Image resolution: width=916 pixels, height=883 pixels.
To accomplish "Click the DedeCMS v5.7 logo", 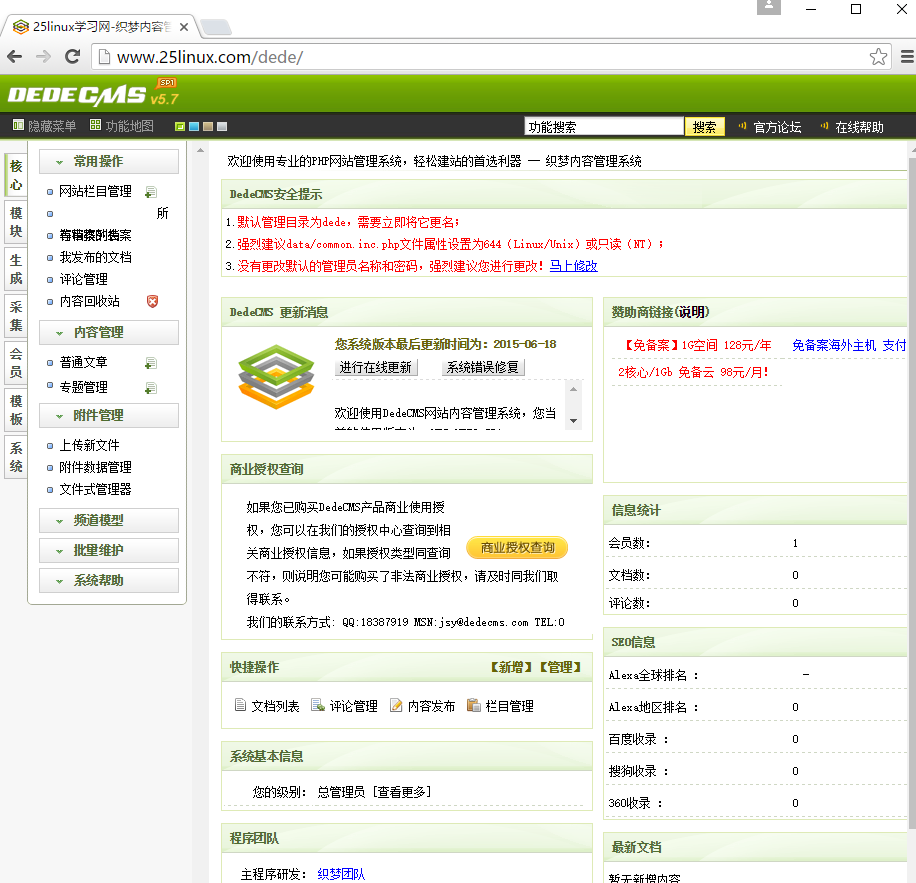I will (x=93, y=93).
